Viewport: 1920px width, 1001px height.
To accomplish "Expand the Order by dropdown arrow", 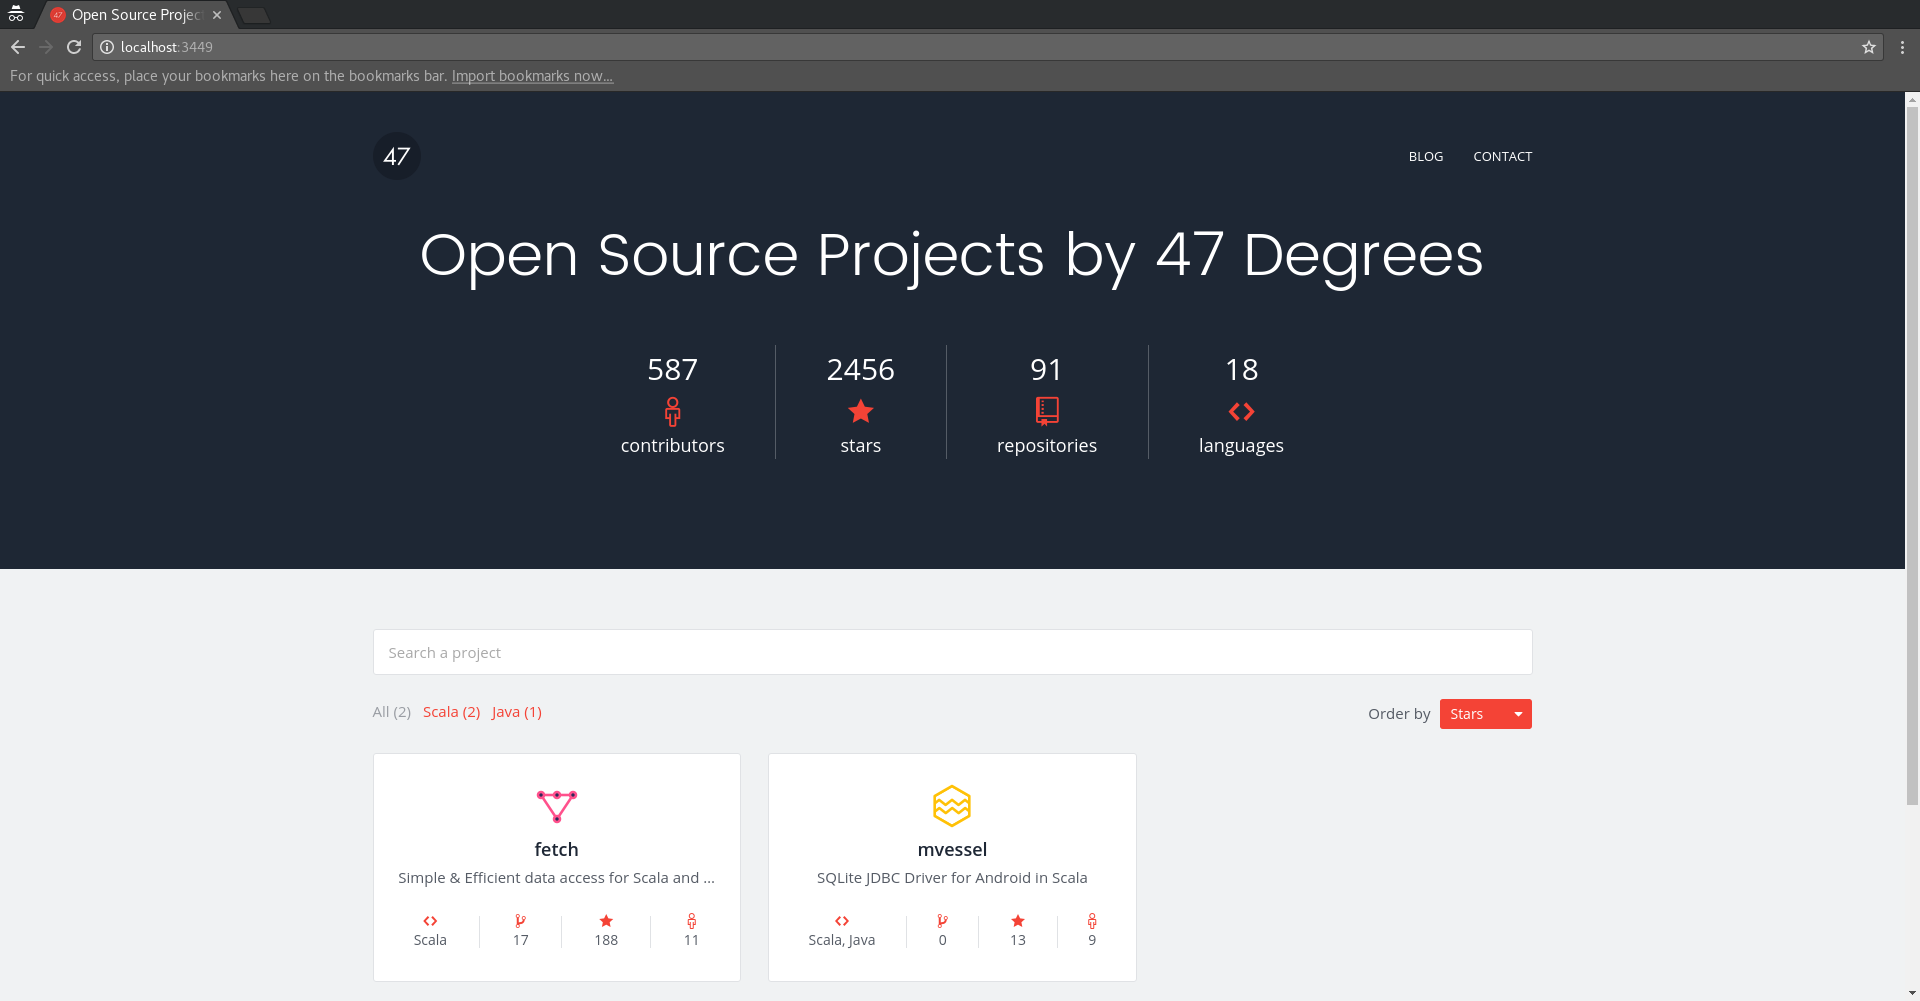I will (1518, 714).
